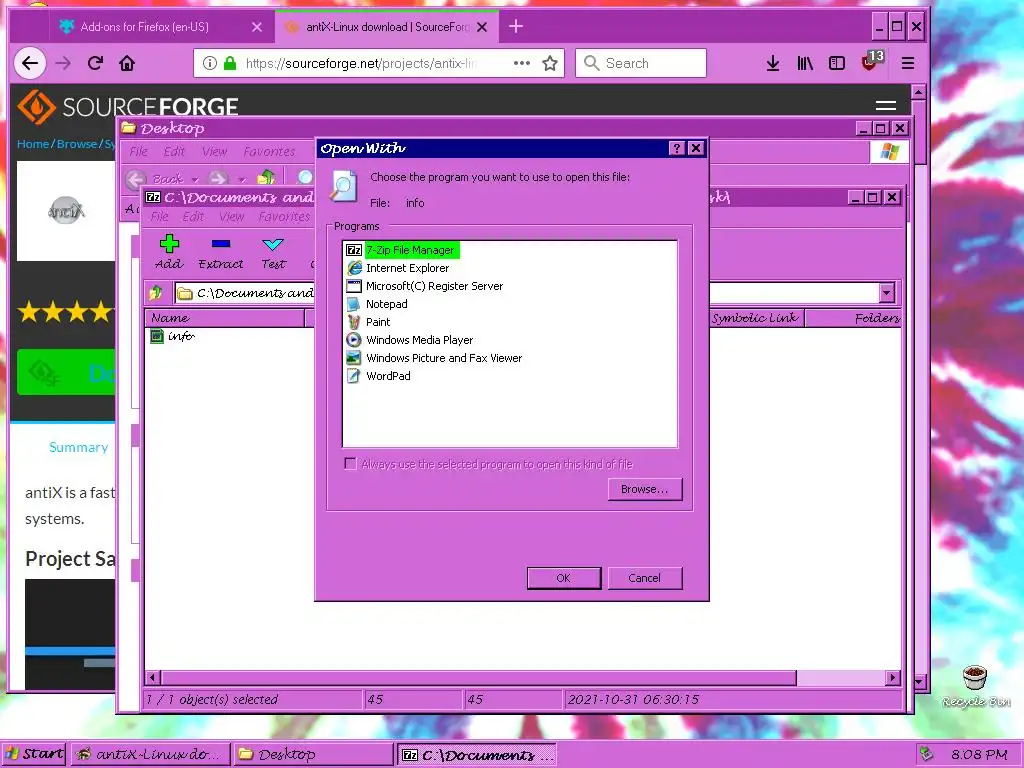Confirm with the OK button

(x=564, y=578)
